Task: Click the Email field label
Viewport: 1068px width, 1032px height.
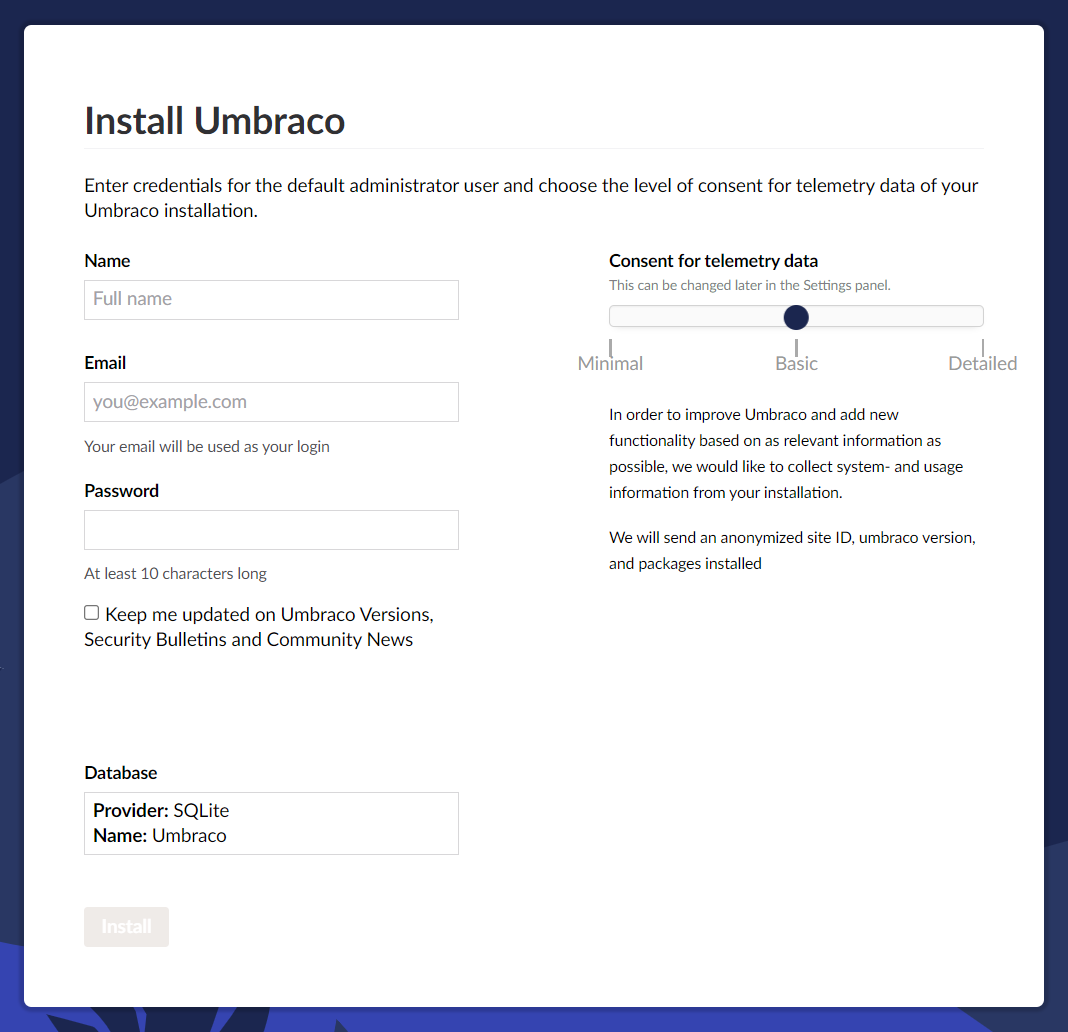Action: coord(105,363)
